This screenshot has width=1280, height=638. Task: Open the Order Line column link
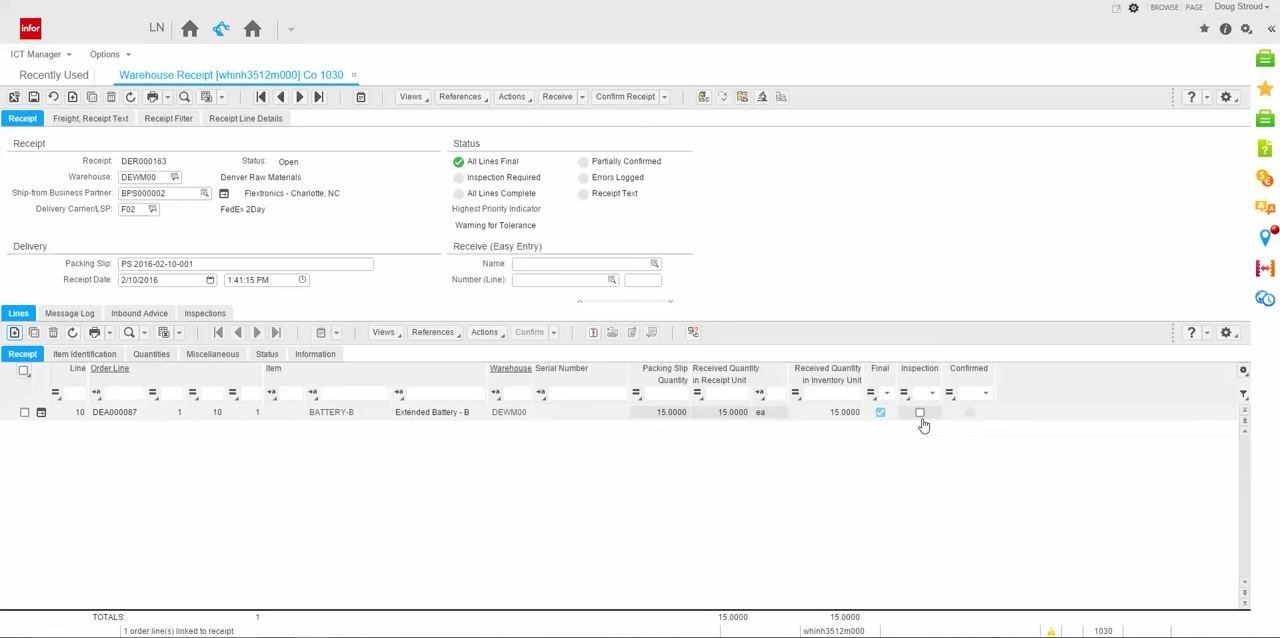[x=110, y=368]
